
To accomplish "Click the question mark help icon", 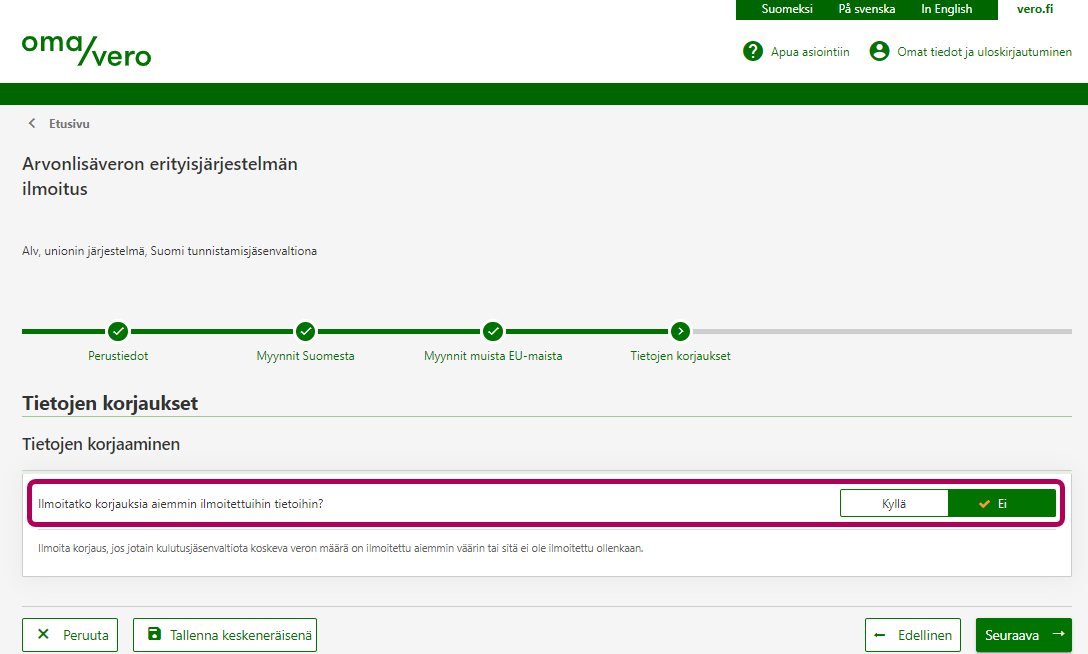I will [753, 51].
